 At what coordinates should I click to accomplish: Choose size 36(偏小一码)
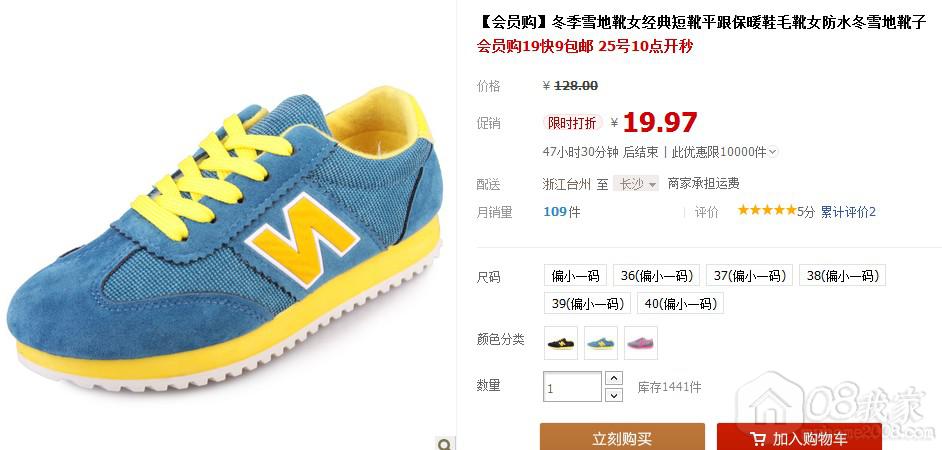point(657,275)
